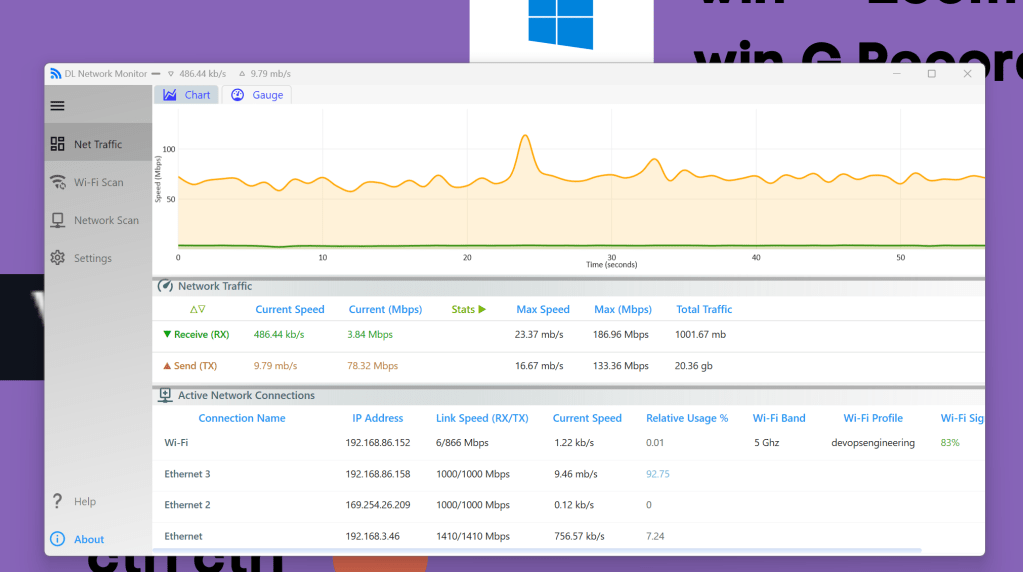Click the Gauge tab's dial icon

point(237,95)
